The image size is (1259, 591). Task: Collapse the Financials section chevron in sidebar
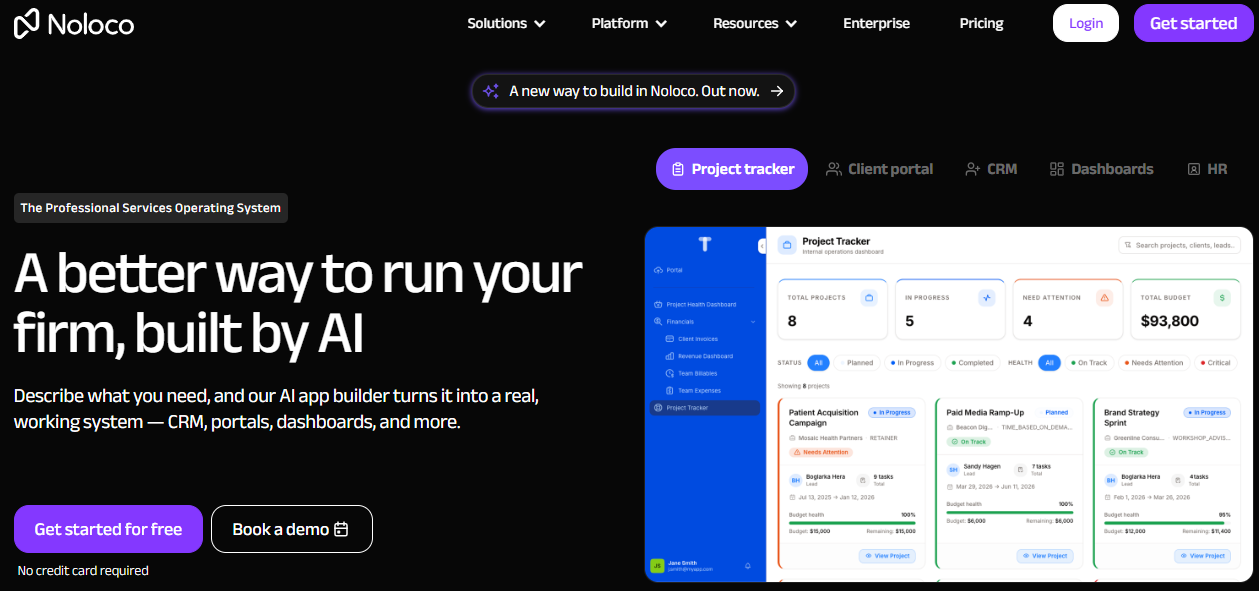click(753, 322)
